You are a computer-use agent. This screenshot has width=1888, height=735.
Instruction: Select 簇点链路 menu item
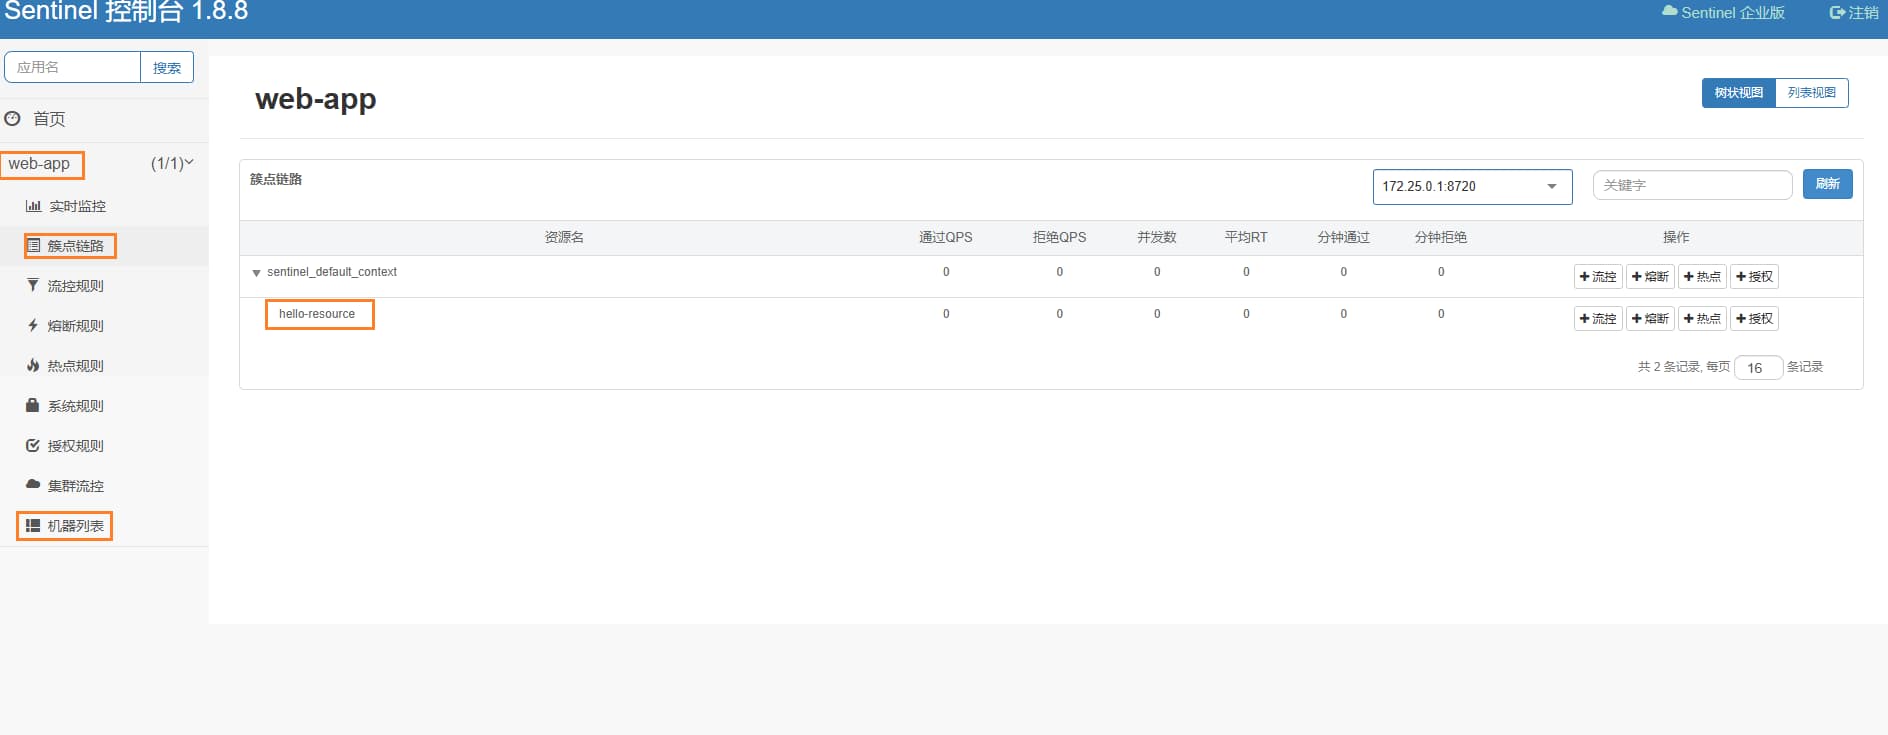coord(76,246)
